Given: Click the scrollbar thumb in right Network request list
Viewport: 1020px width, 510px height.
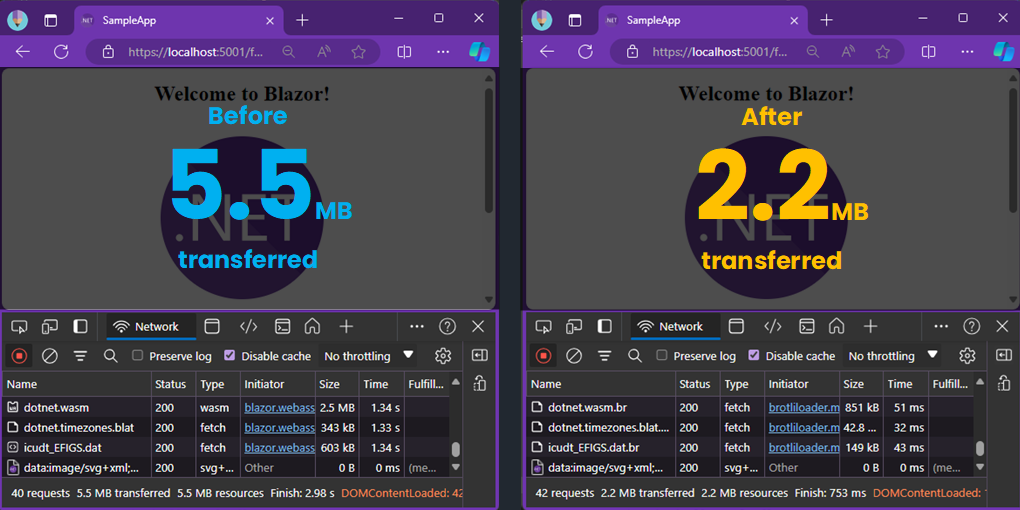Looking at the screenshot, I should 980,448.
